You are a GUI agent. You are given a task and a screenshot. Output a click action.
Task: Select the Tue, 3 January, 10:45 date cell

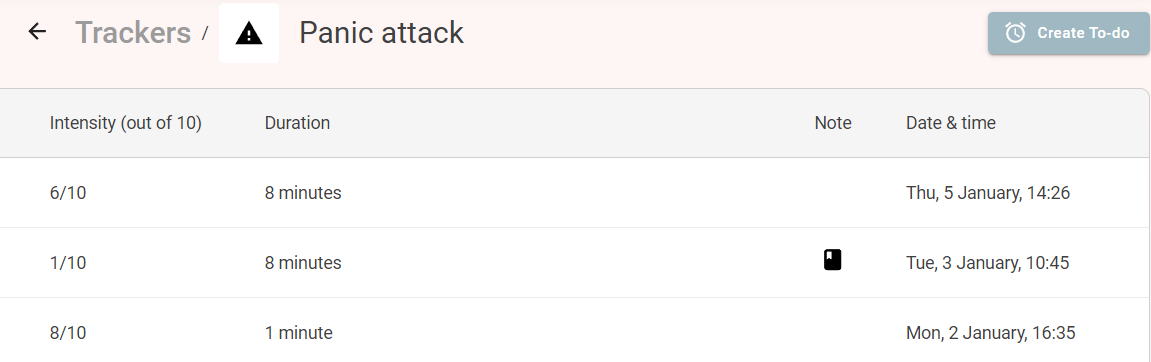(987, 263)
